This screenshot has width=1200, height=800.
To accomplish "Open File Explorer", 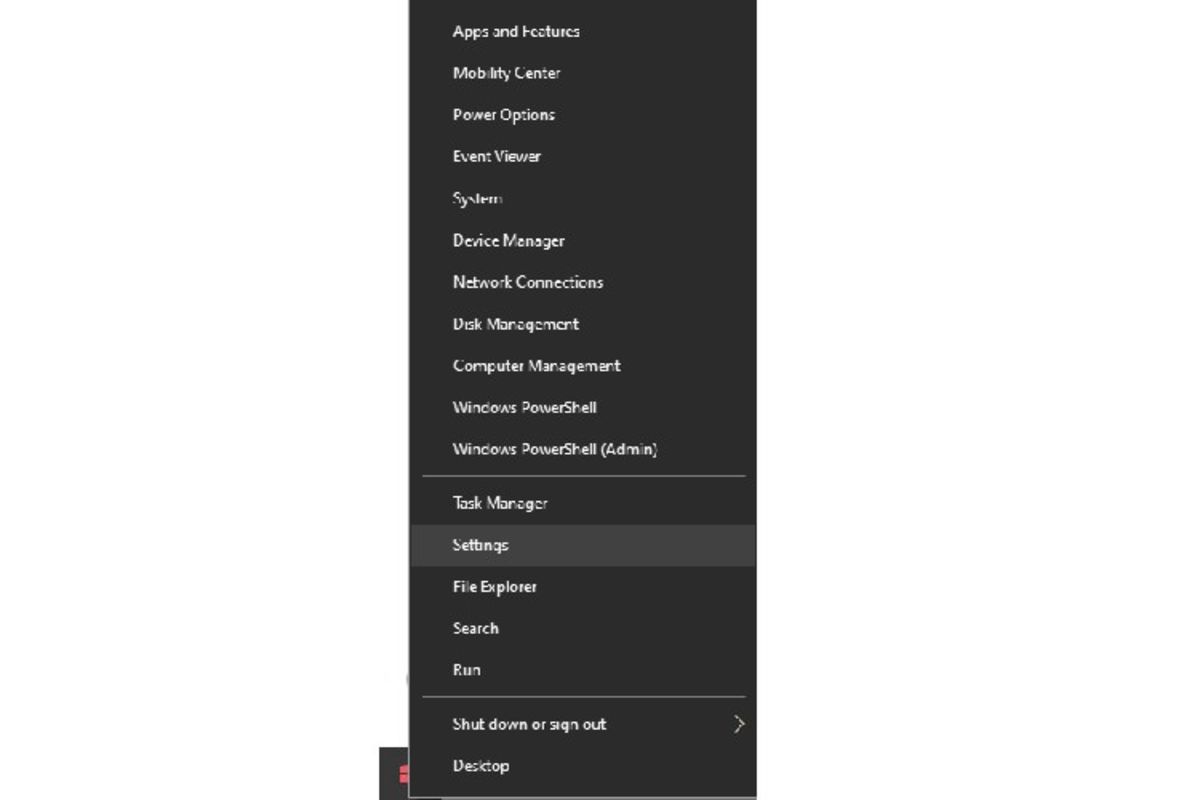I will click(494, 587).
